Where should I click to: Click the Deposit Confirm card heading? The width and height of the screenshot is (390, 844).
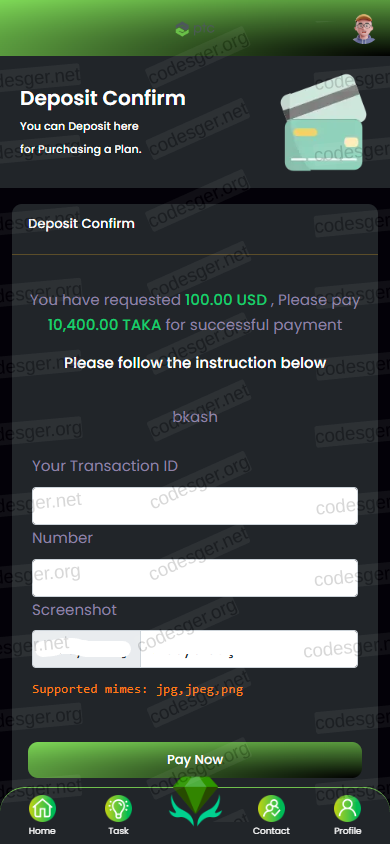[81, 223]
